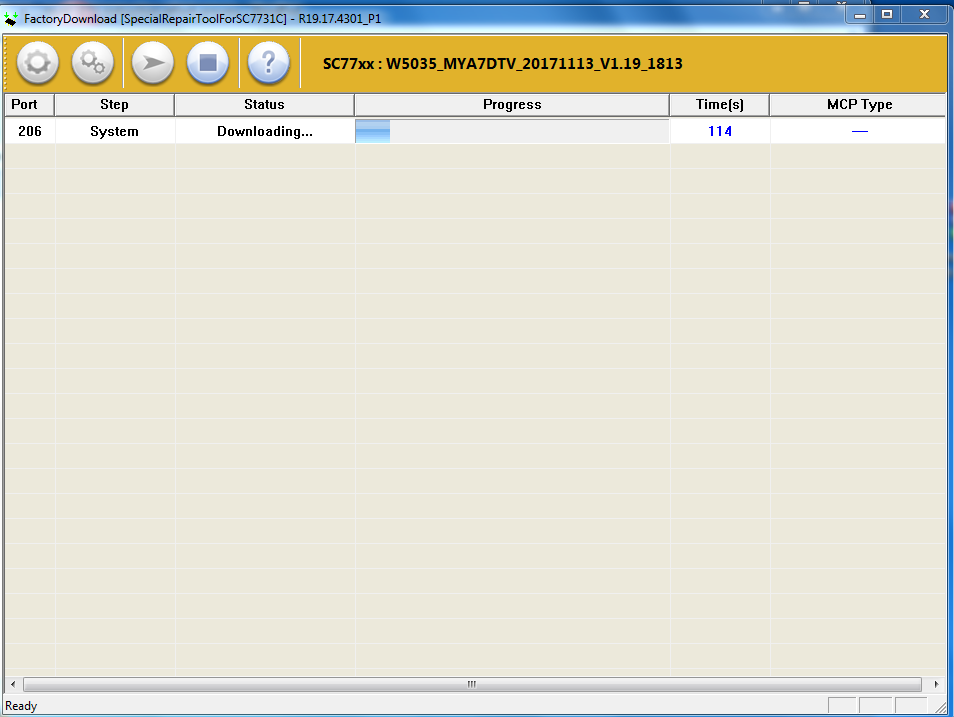Stop the download with the square button
This screenshot has height=717, width=954.
[207, 63]
